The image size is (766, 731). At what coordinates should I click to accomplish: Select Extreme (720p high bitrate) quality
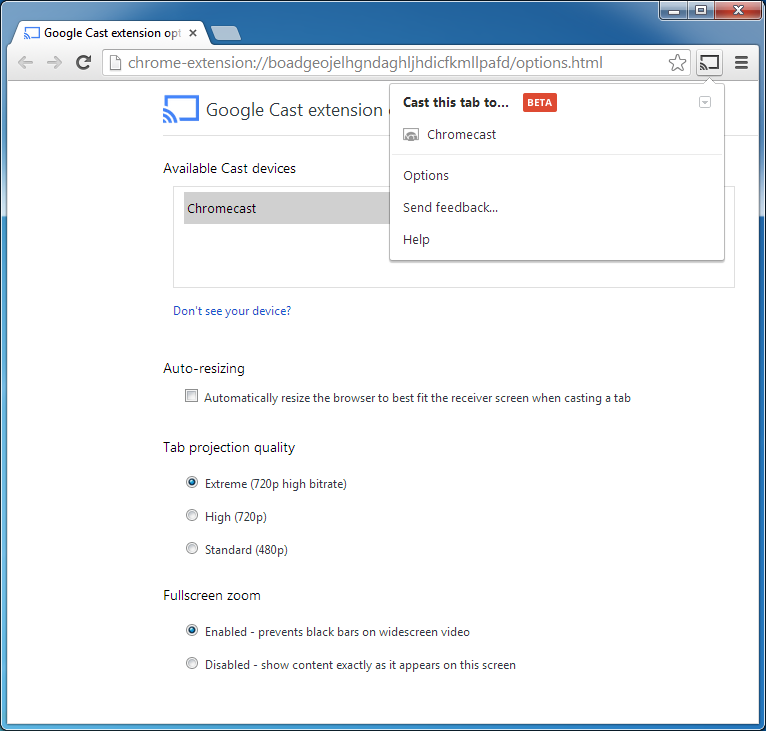(x=192, y=482)
